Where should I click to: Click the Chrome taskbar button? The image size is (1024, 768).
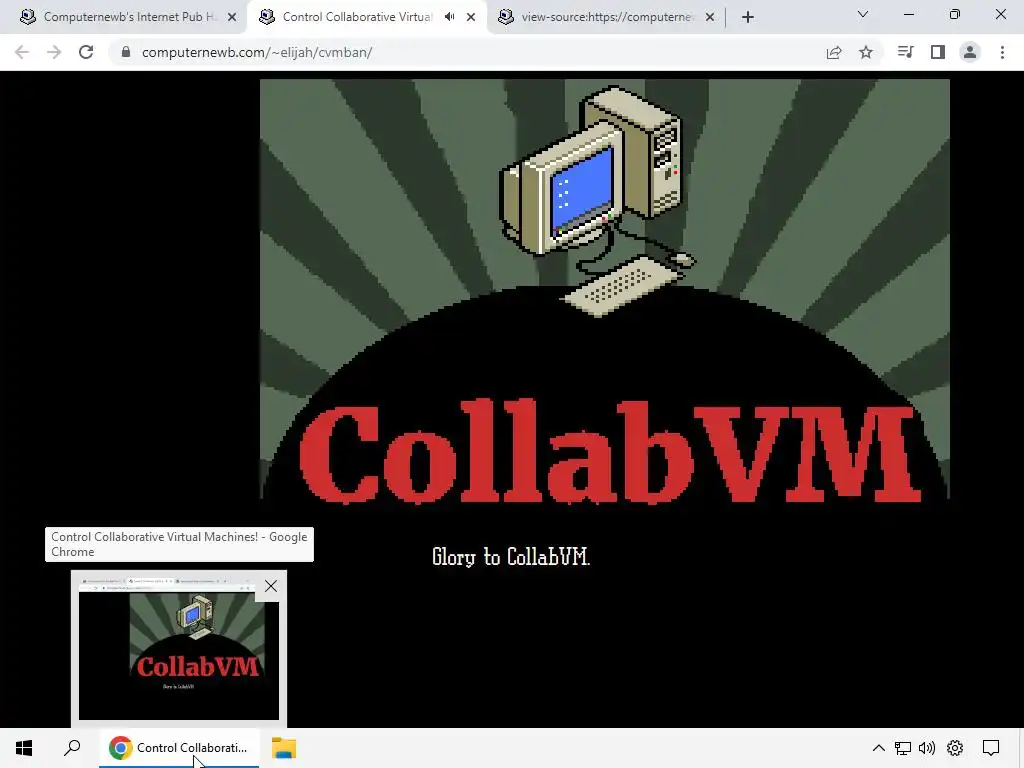coord(179,748)
